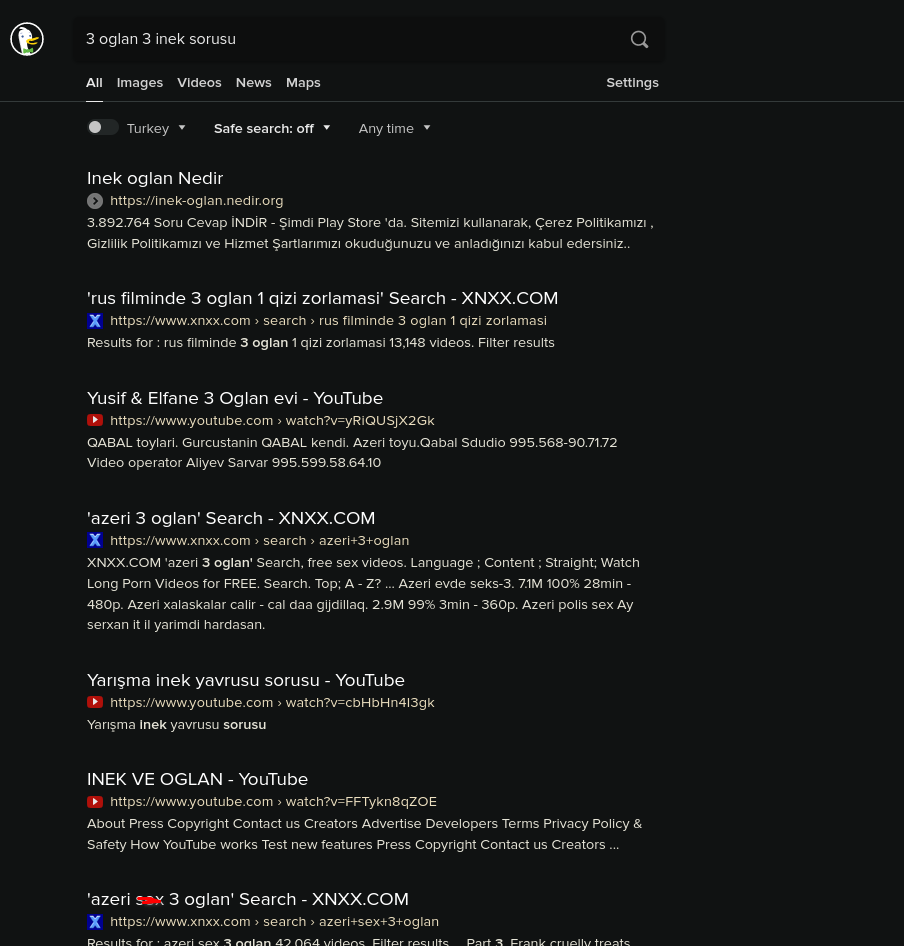Select the Maps tab
This screenshot has height=946, width=904.
pos(303,82)
